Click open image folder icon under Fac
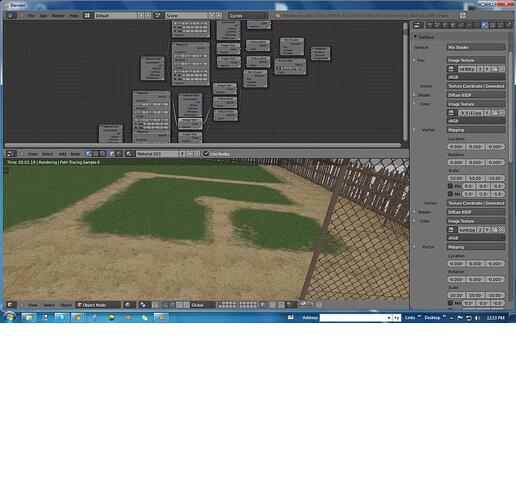The image size is (516, 500). [x=495, y=69]
